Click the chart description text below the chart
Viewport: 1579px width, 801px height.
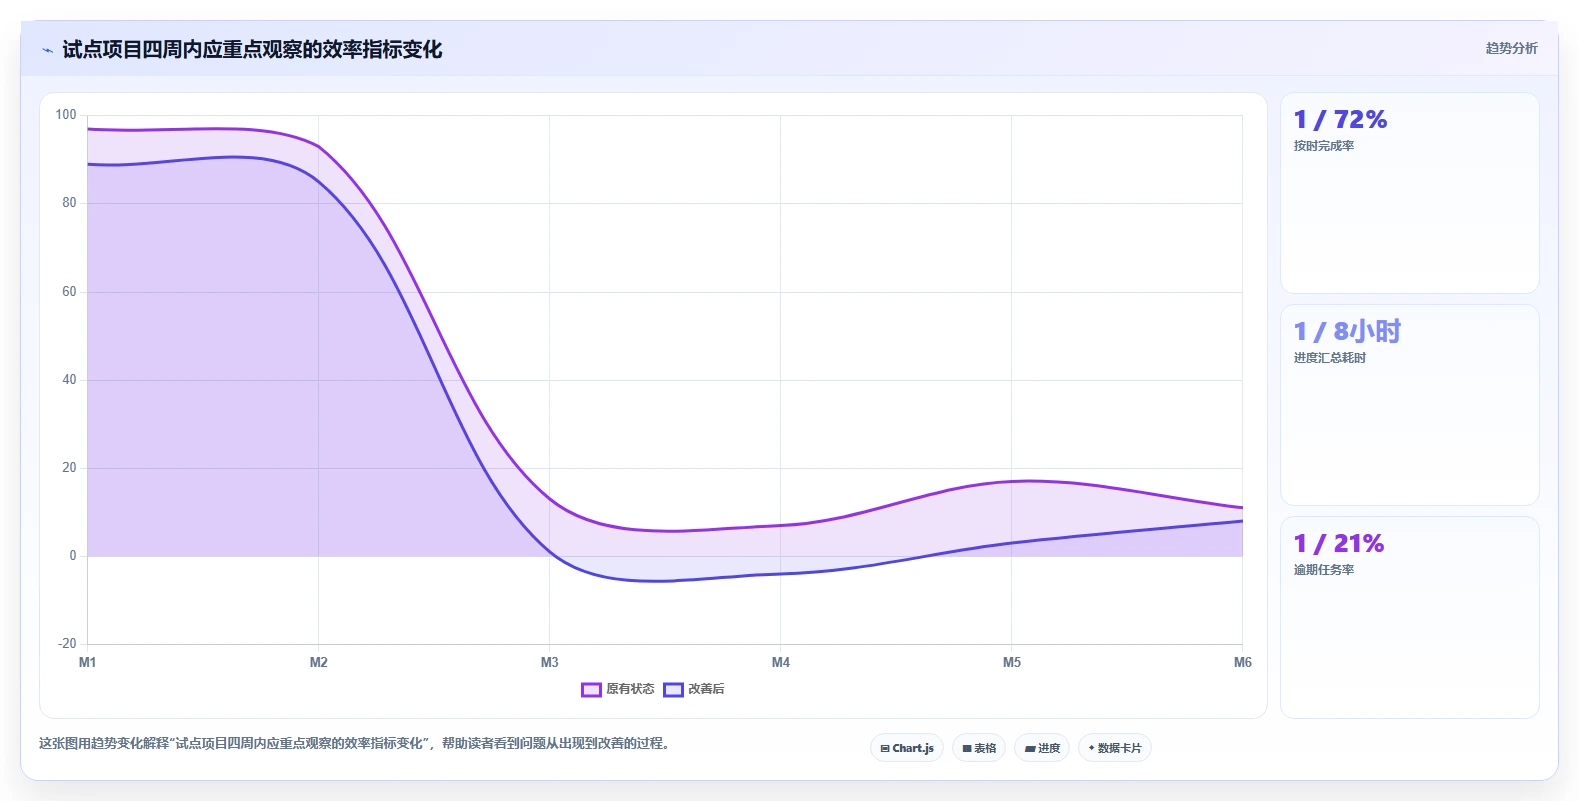point(354,744)
